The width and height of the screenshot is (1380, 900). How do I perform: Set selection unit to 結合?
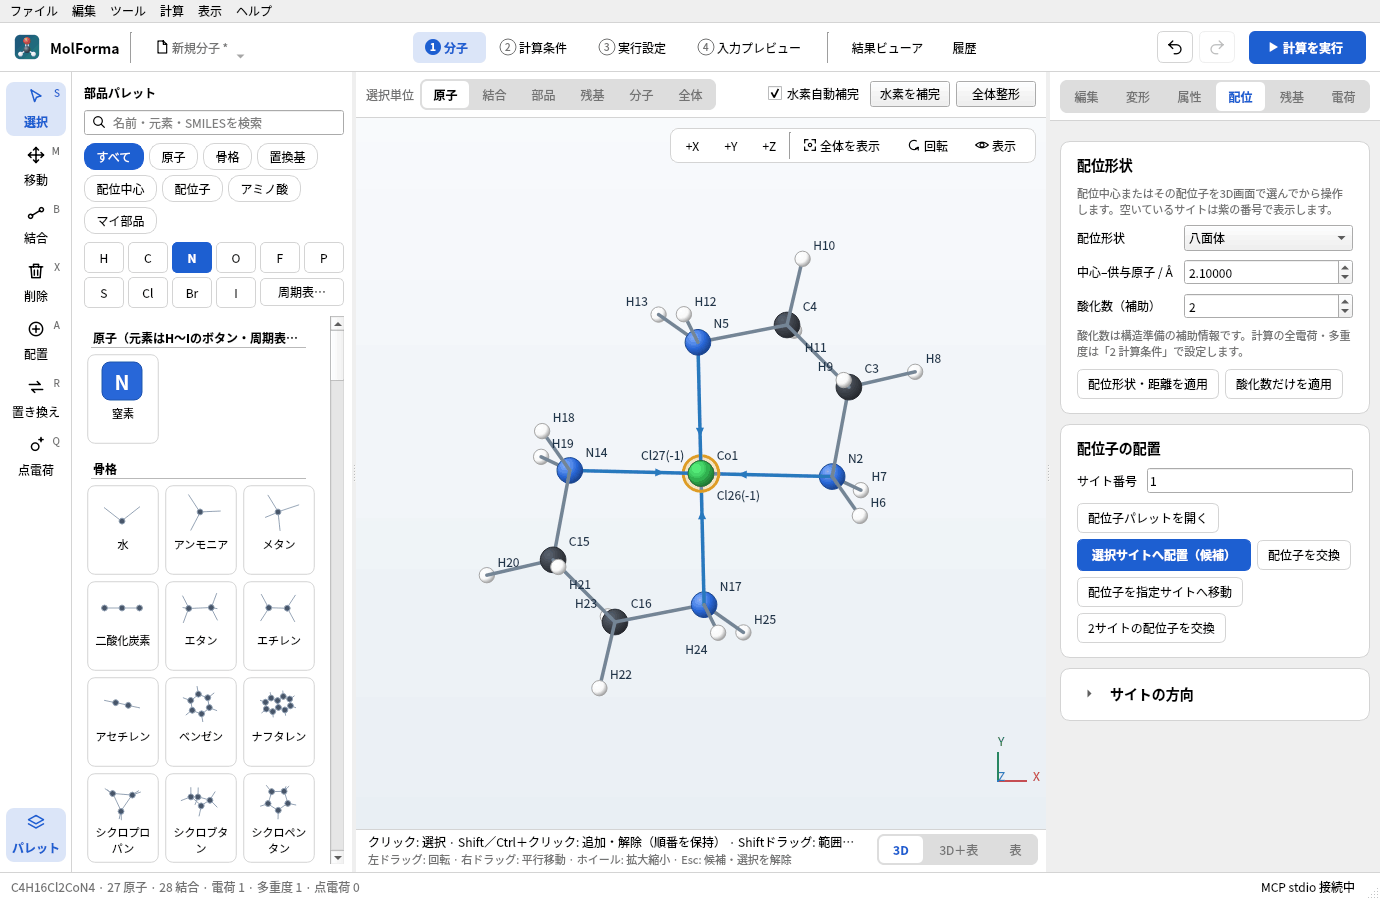[x=494, y=95]
